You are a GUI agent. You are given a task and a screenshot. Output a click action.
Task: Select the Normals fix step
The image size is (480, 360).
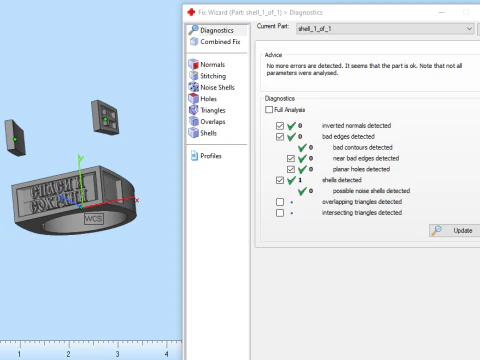click(x=212, y=64)
